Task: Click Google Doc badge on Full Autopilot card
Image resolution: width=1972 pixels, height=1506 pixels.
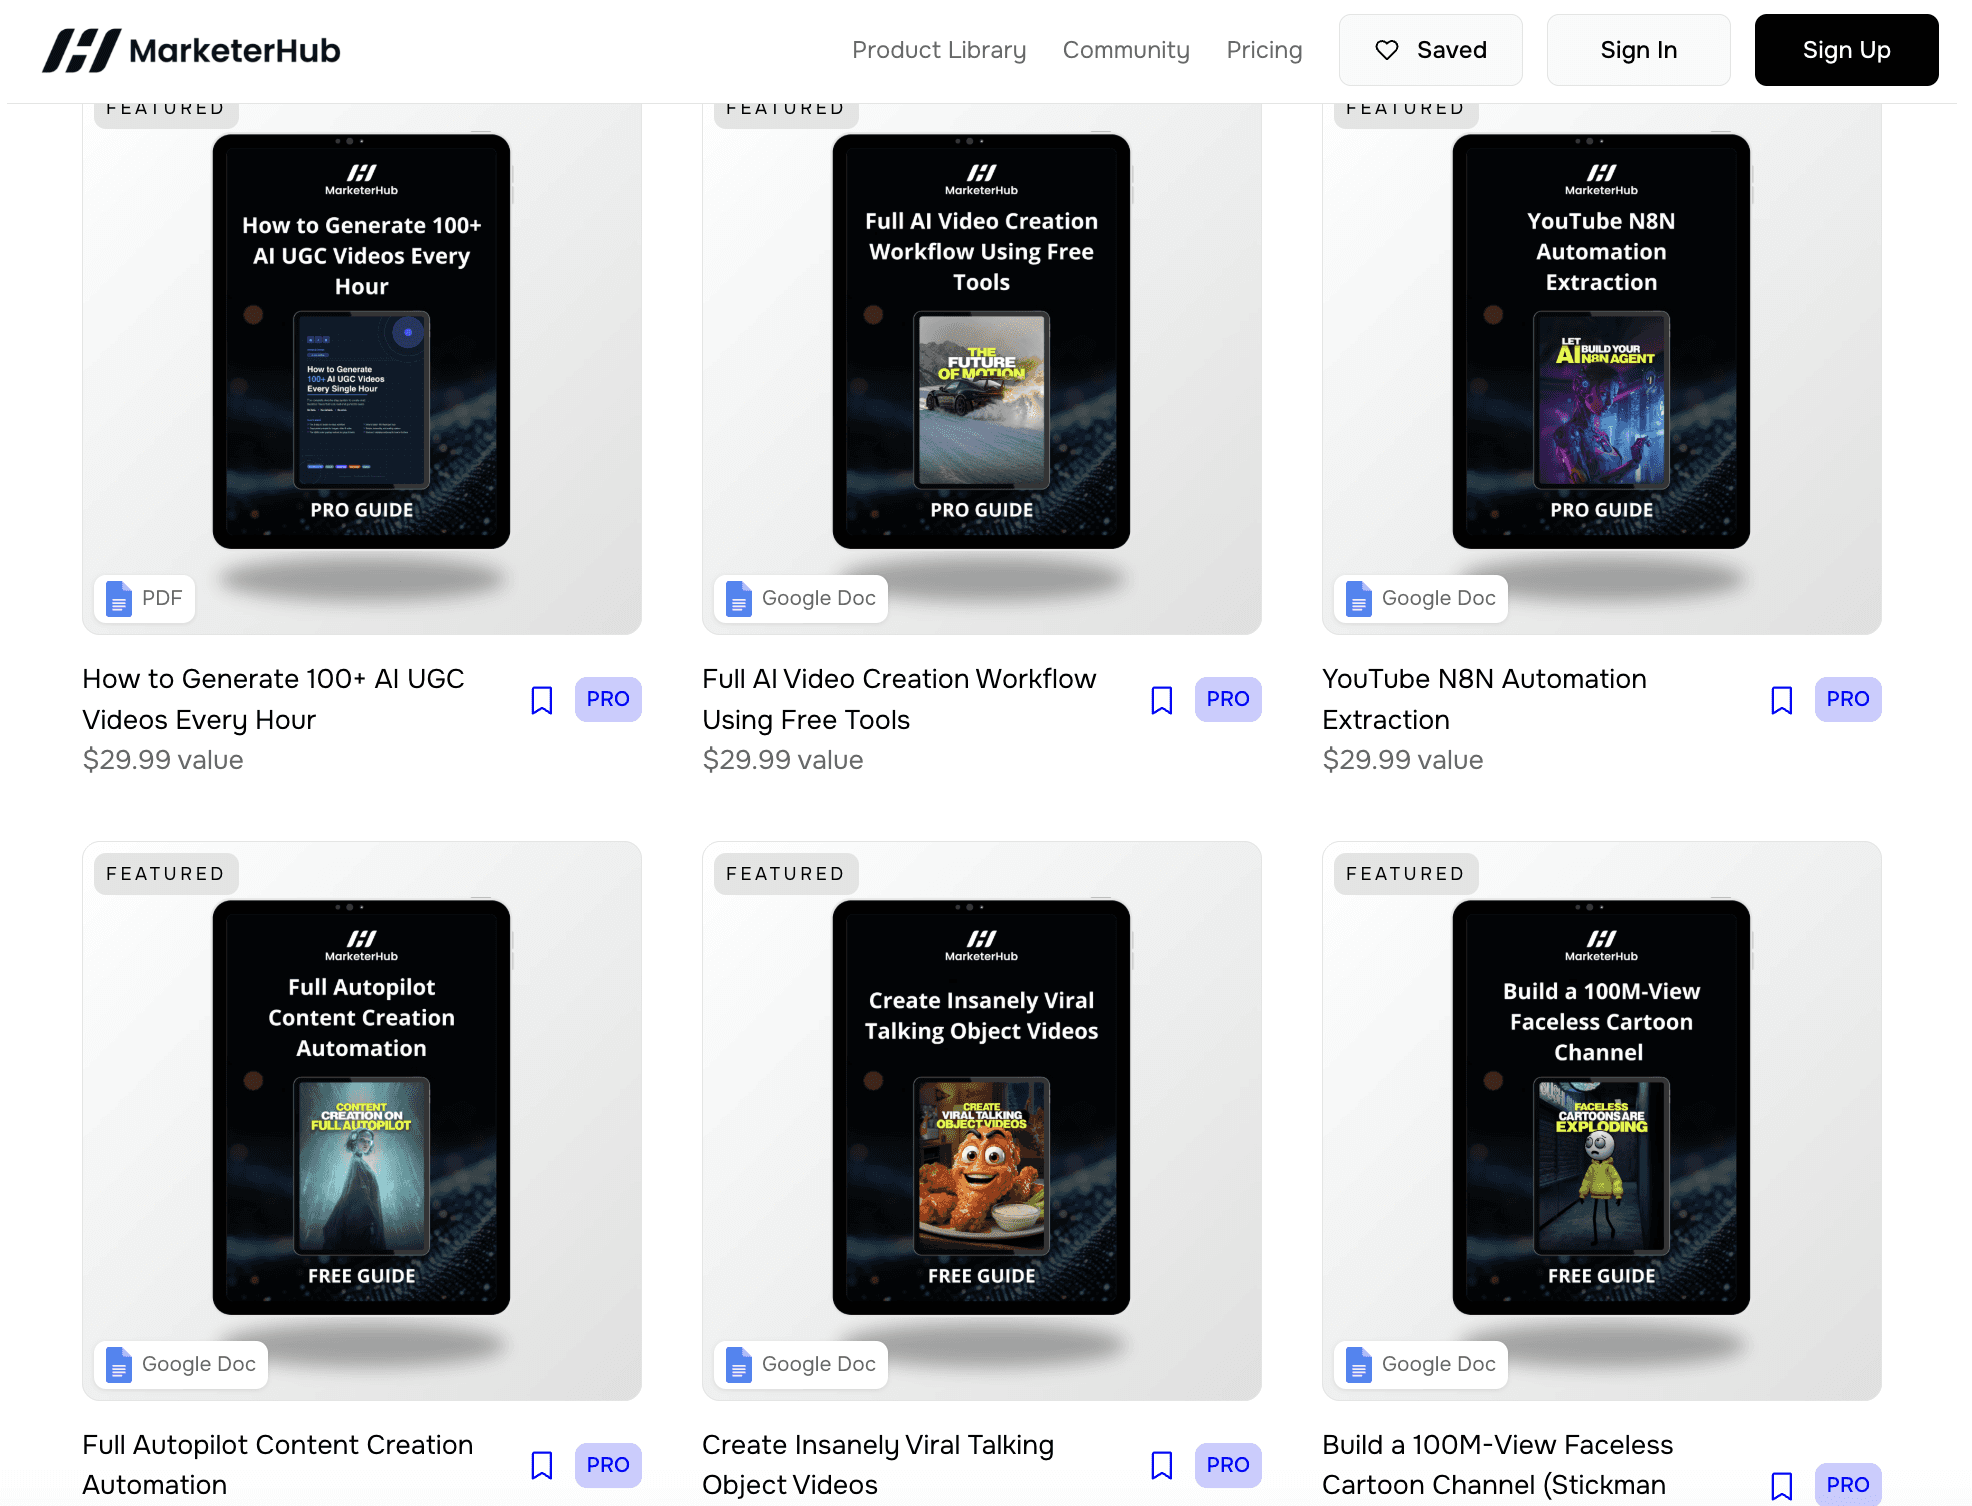Action: tap(181, 1365)
